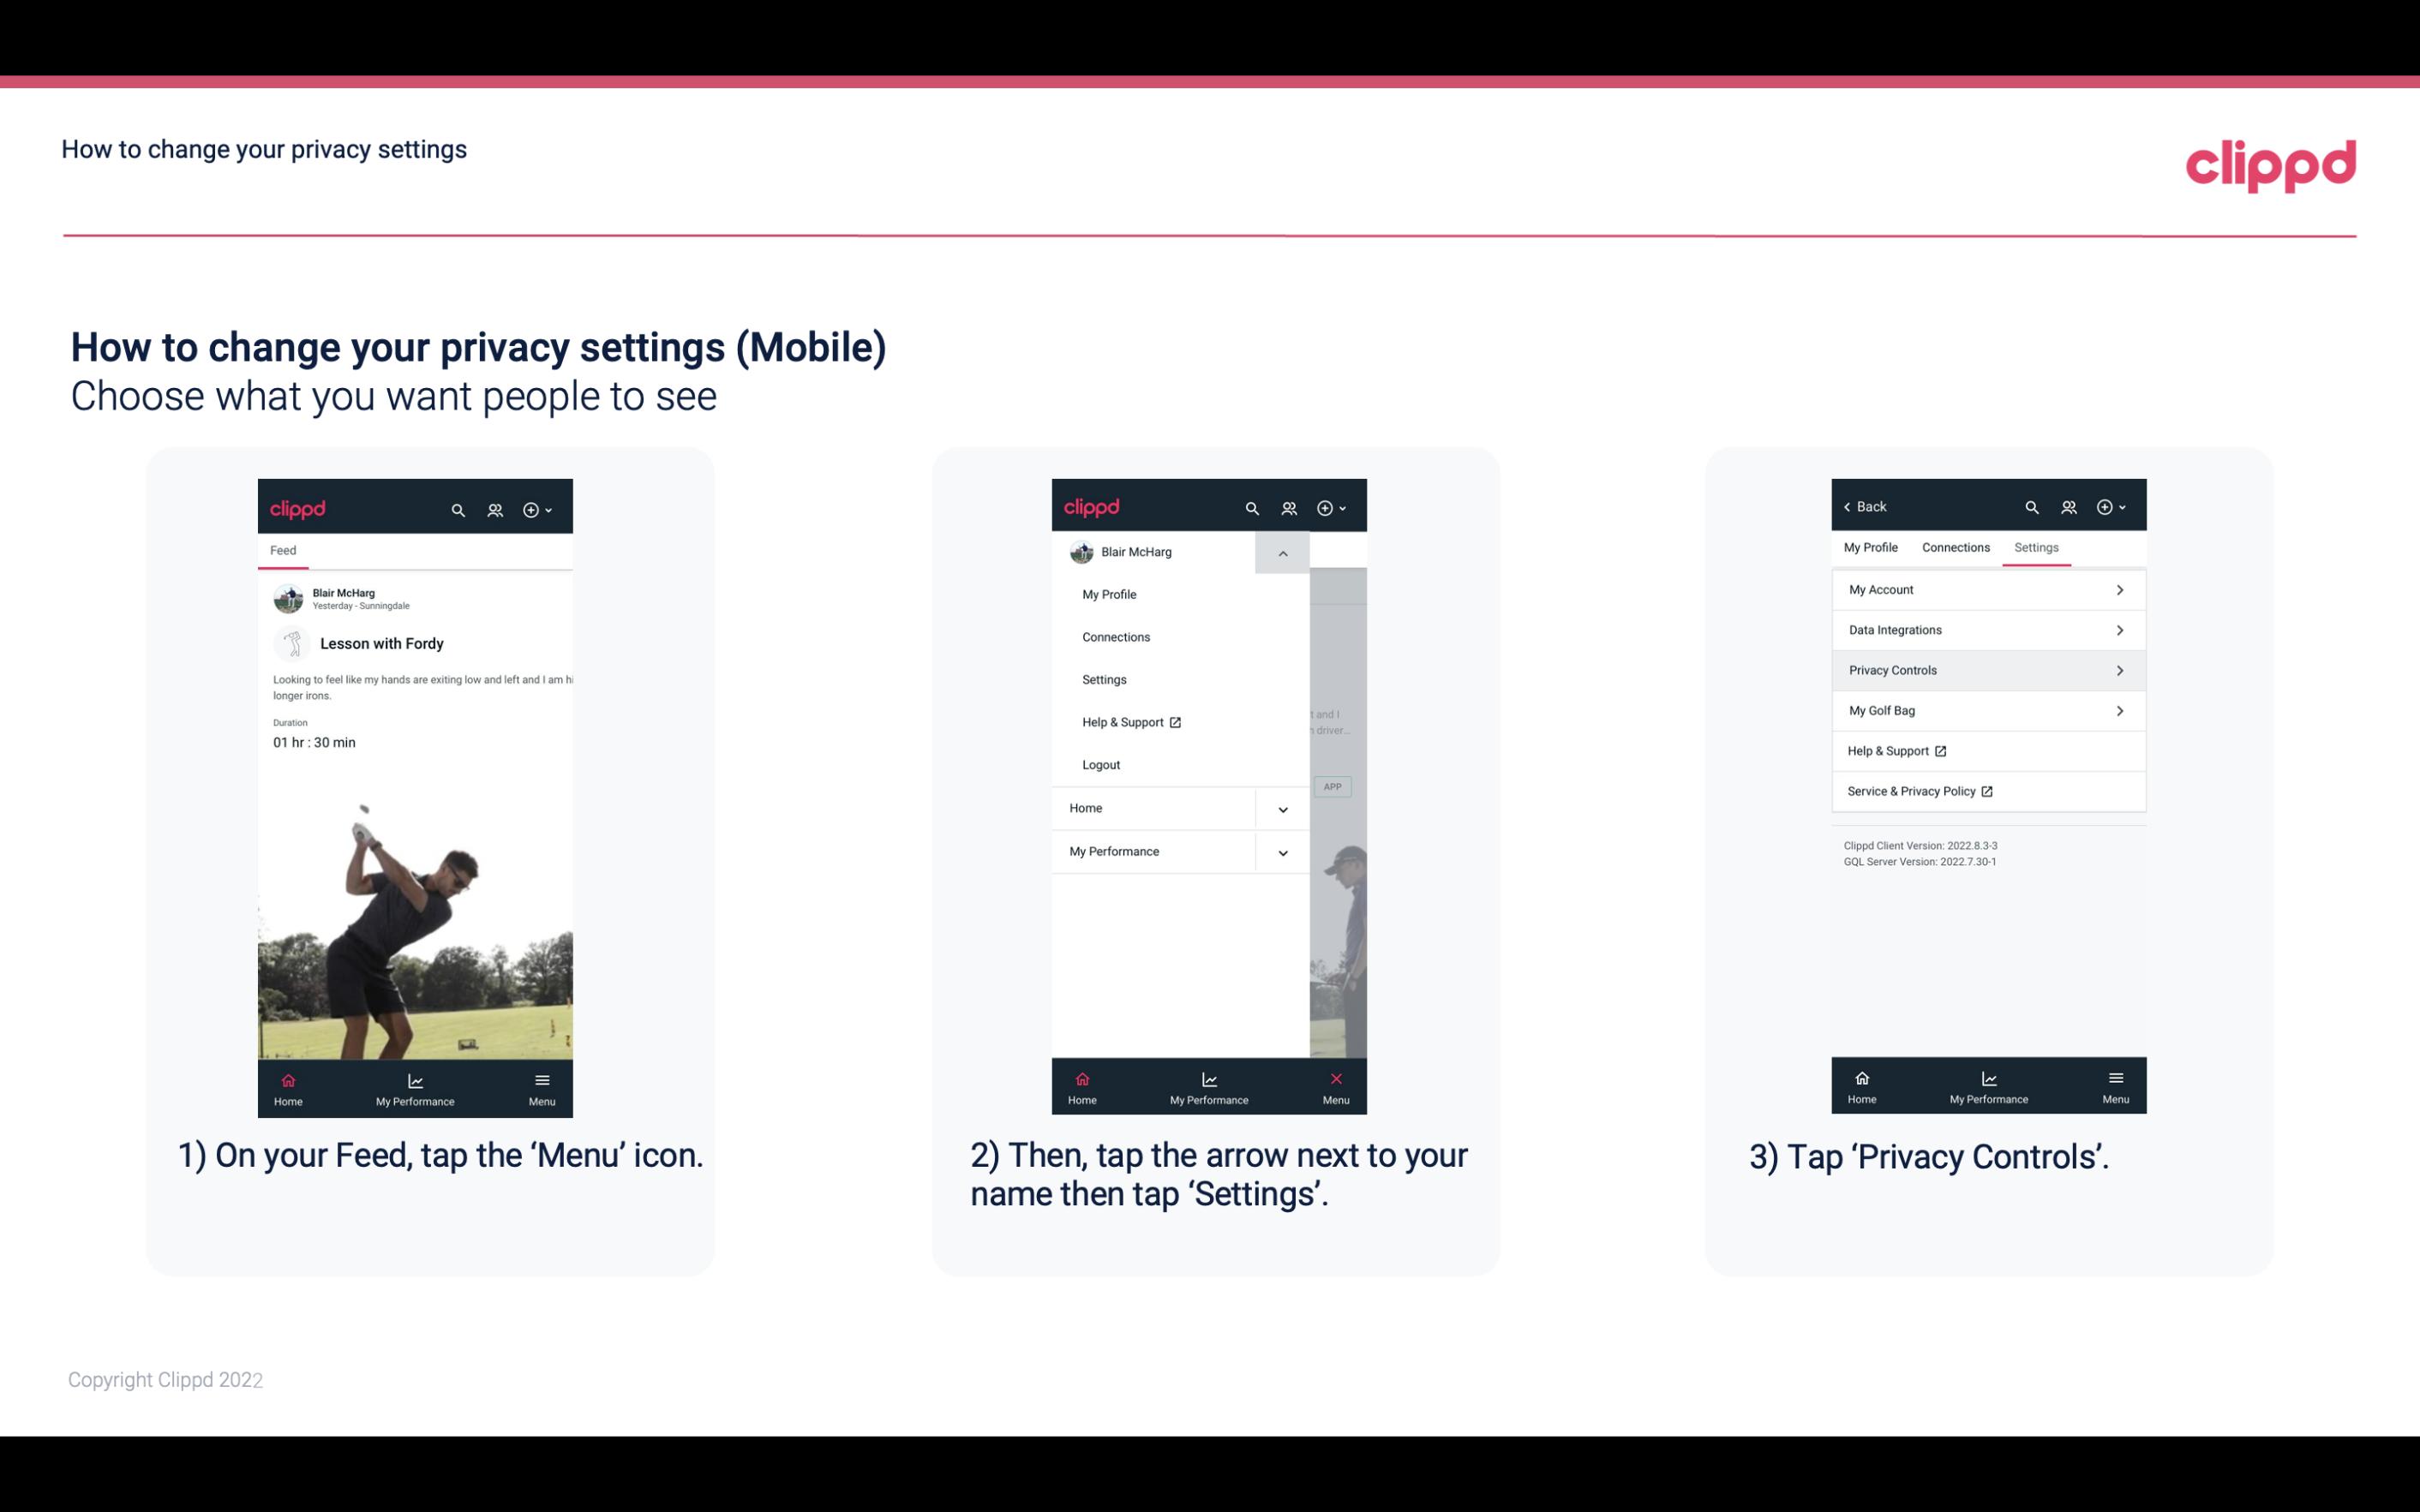Select the Settings tab in profile

tap(2037, 547)
